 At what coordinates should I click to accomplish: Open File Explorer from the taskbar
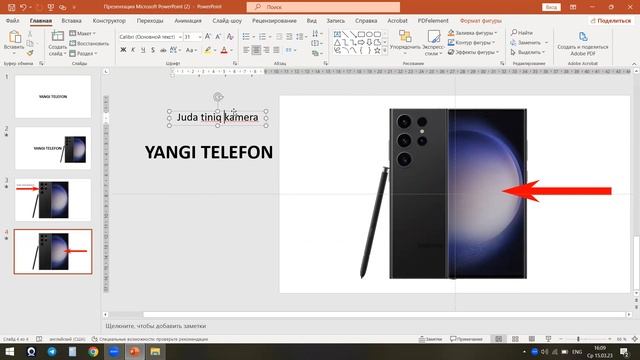coord(155,351)
